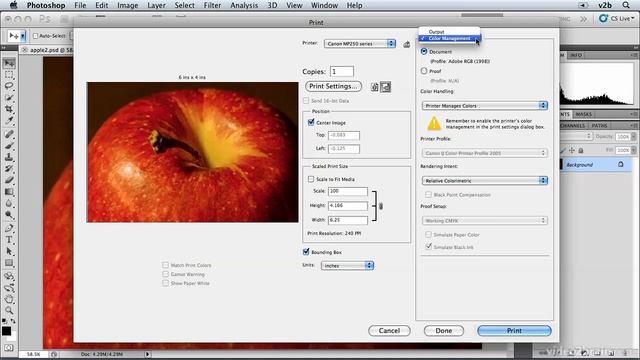The width and height of the screenshot is (640, 360).
Task: Click the Print button
Action: click(x=514, y=331)
